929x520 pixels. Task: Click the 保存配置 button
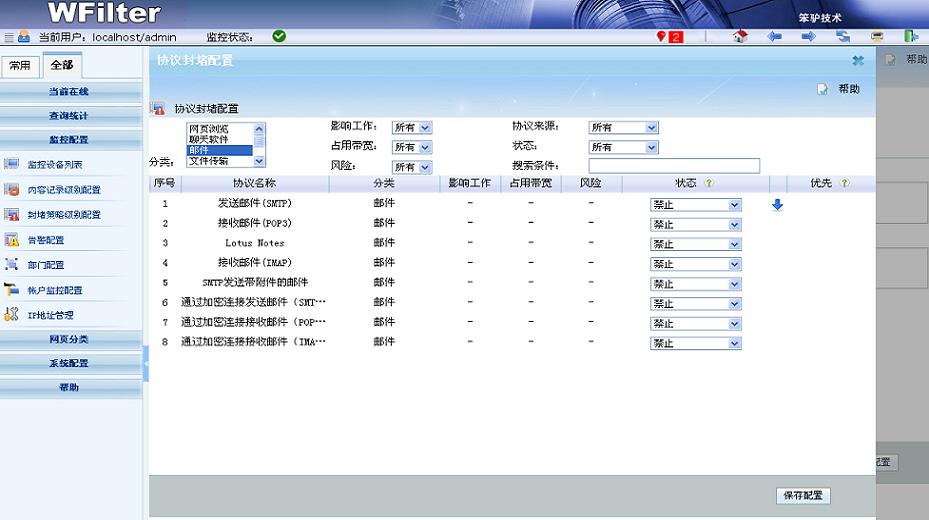(x=803, y=496)
